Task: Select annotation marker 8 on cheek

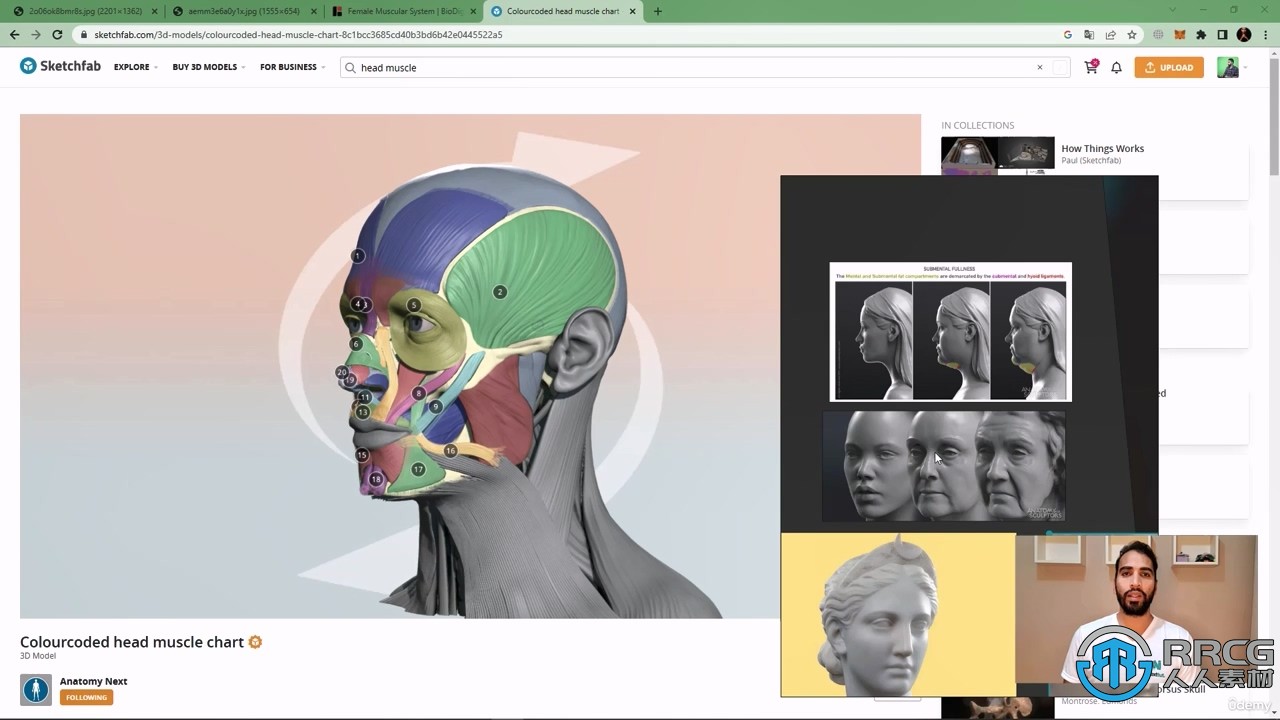Action: pyautogui.click(x=418, y=393)
